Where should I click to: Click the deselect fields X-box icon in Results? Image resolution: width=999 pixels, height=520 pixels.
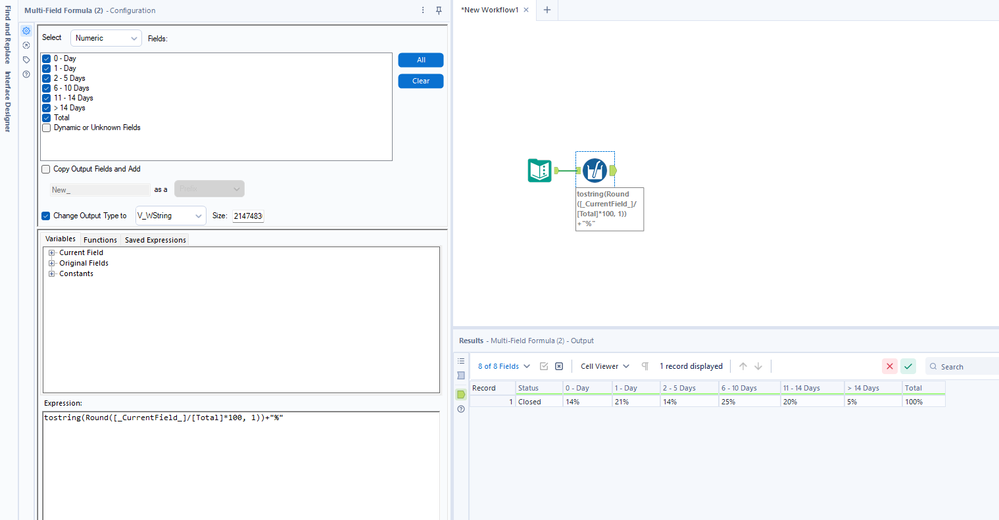tap(559, 366)
